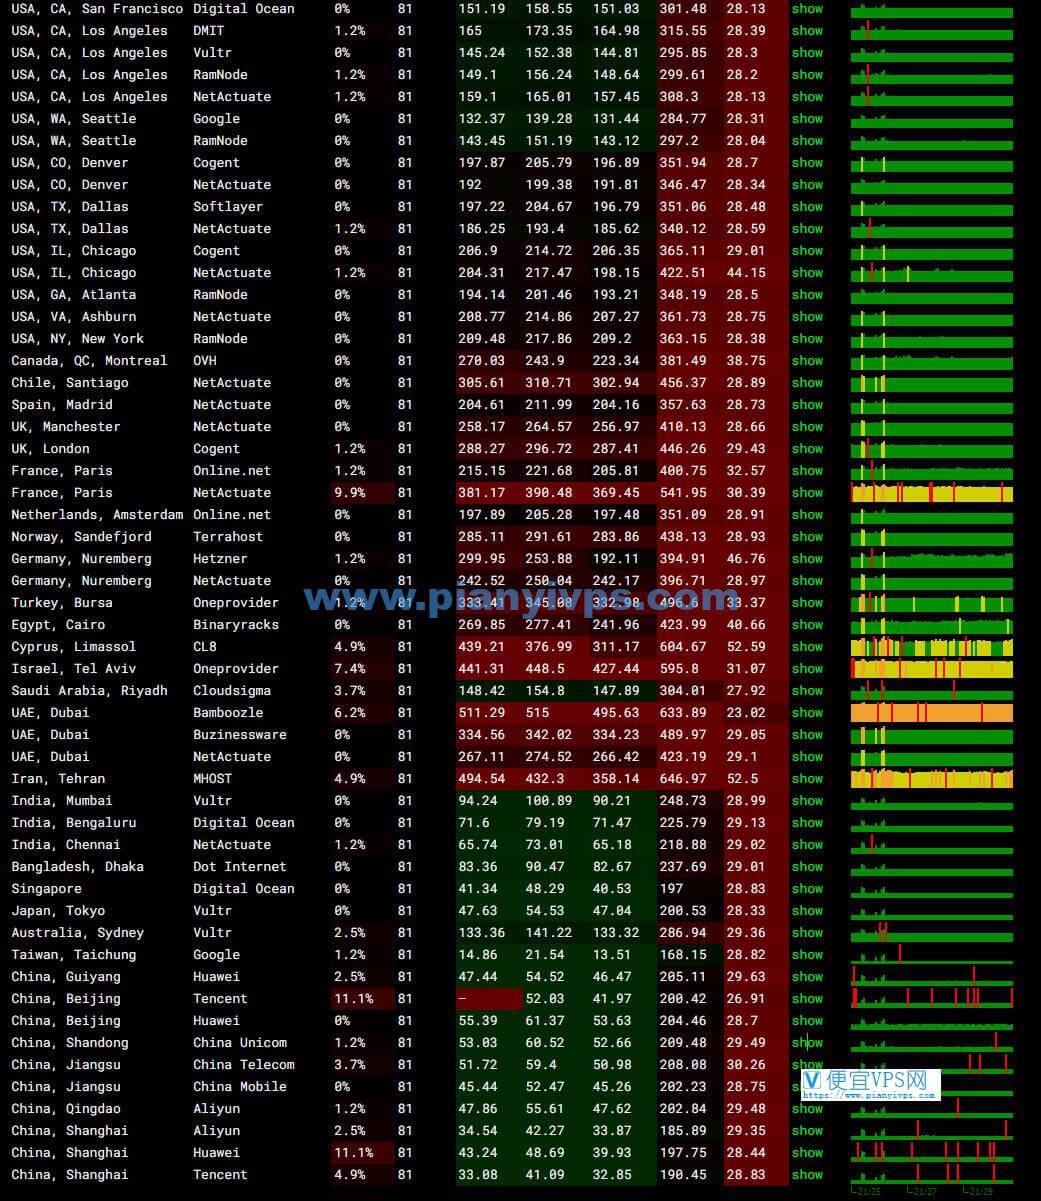Open show for Japan, Tokyo
The image size is (1041, 1201).
coord(807,911)
